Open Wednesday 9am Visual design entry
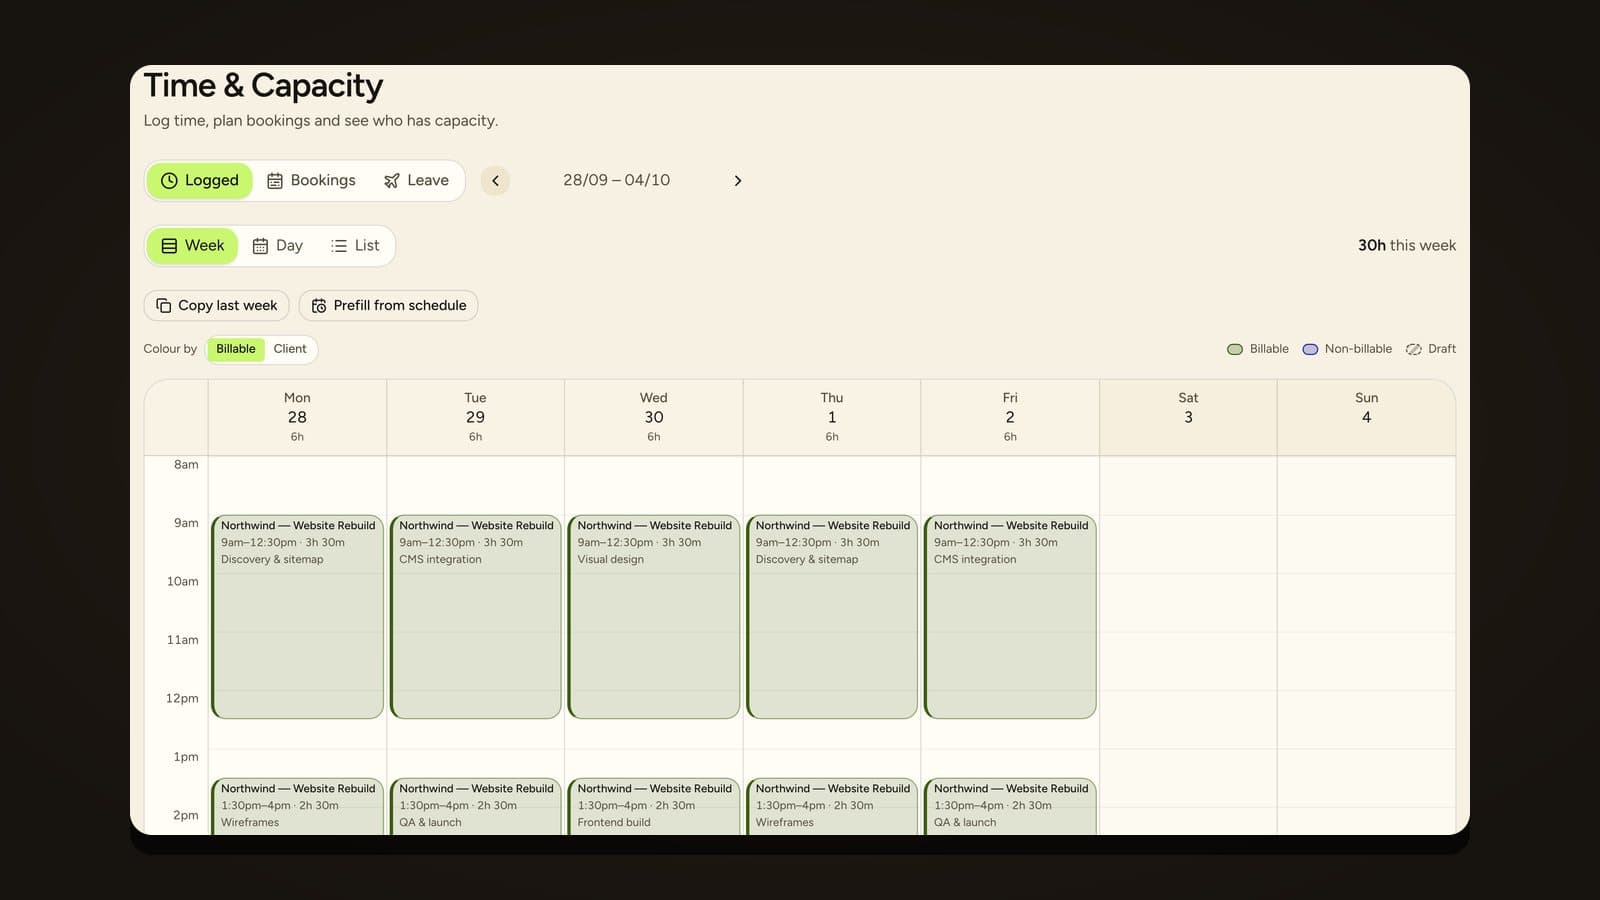Viewport: 1600px width, 900px height. point(654,617)
